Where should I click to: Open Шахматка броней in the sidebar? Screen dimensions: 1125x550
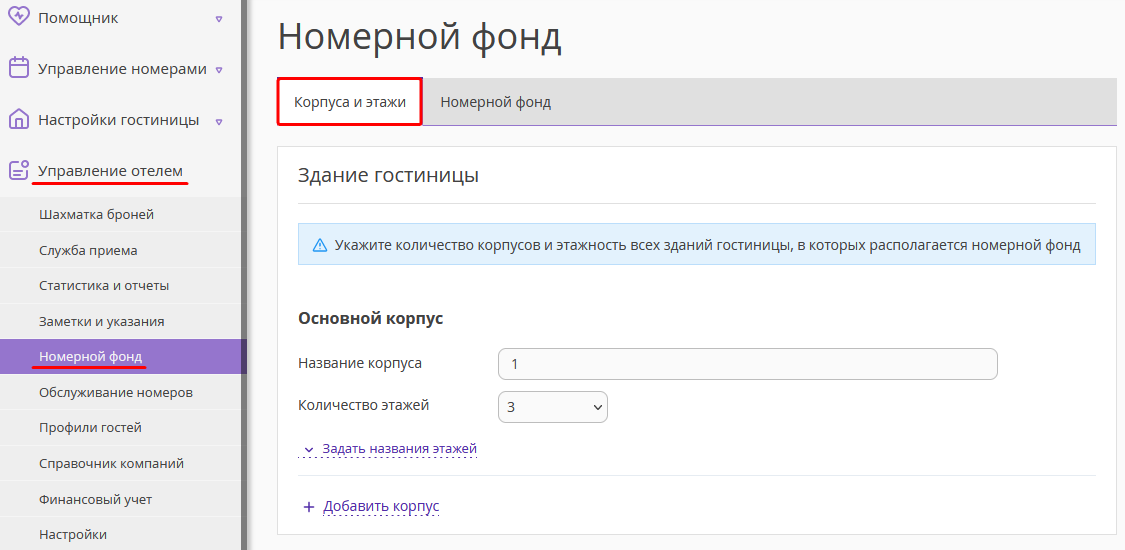(96, 214)
